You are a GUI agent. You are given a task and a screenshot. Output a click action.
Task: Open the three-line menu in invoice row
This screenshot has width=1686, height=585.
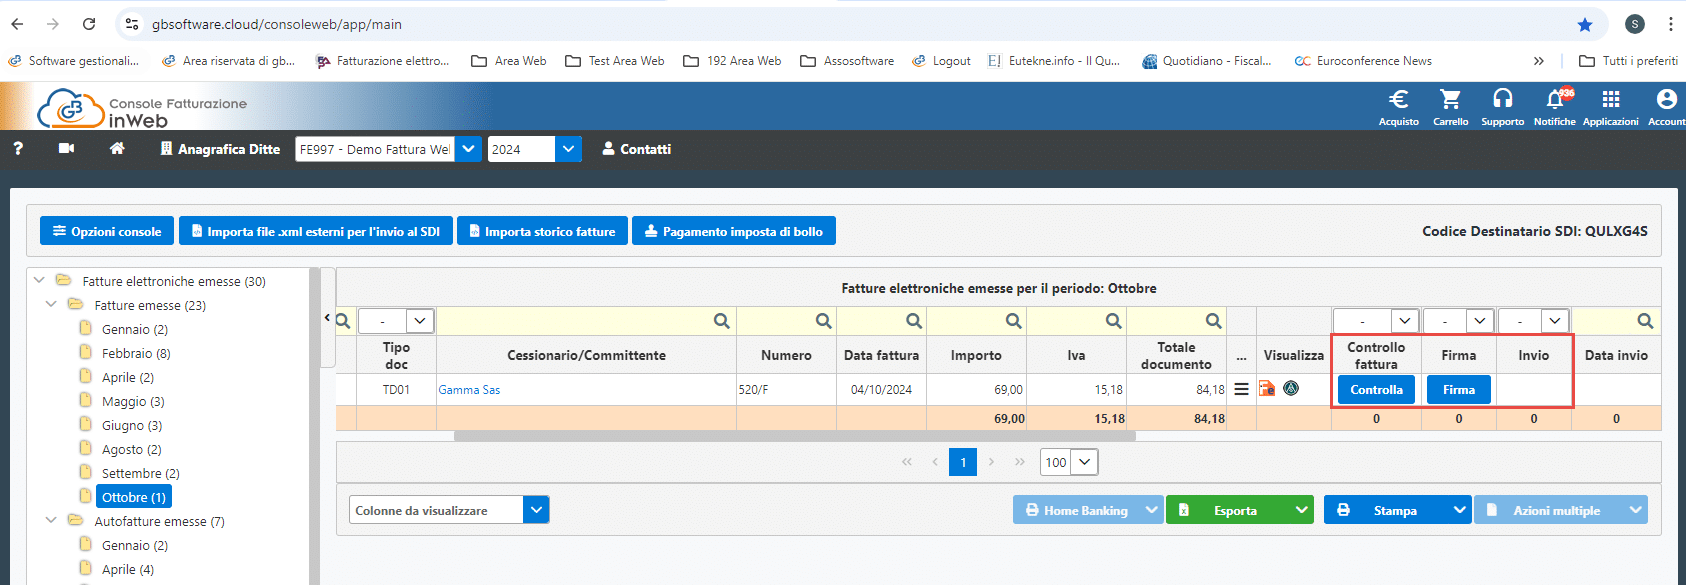[1241, 389]
